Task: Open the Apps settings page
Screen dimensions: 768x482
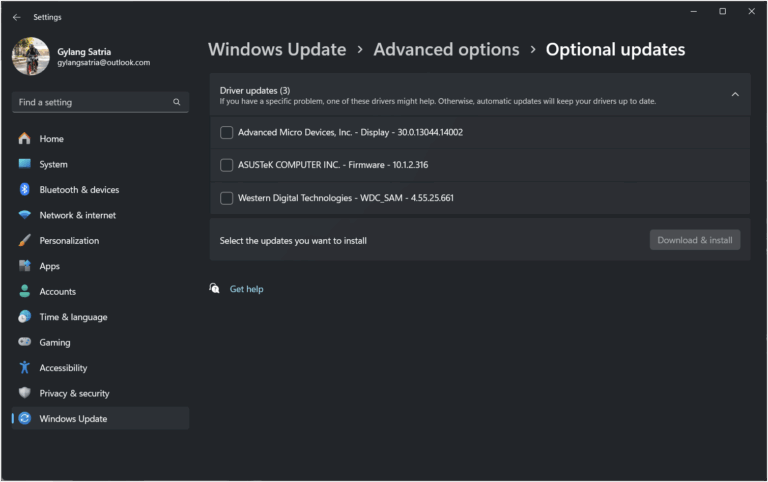Action: coord(100,266)
